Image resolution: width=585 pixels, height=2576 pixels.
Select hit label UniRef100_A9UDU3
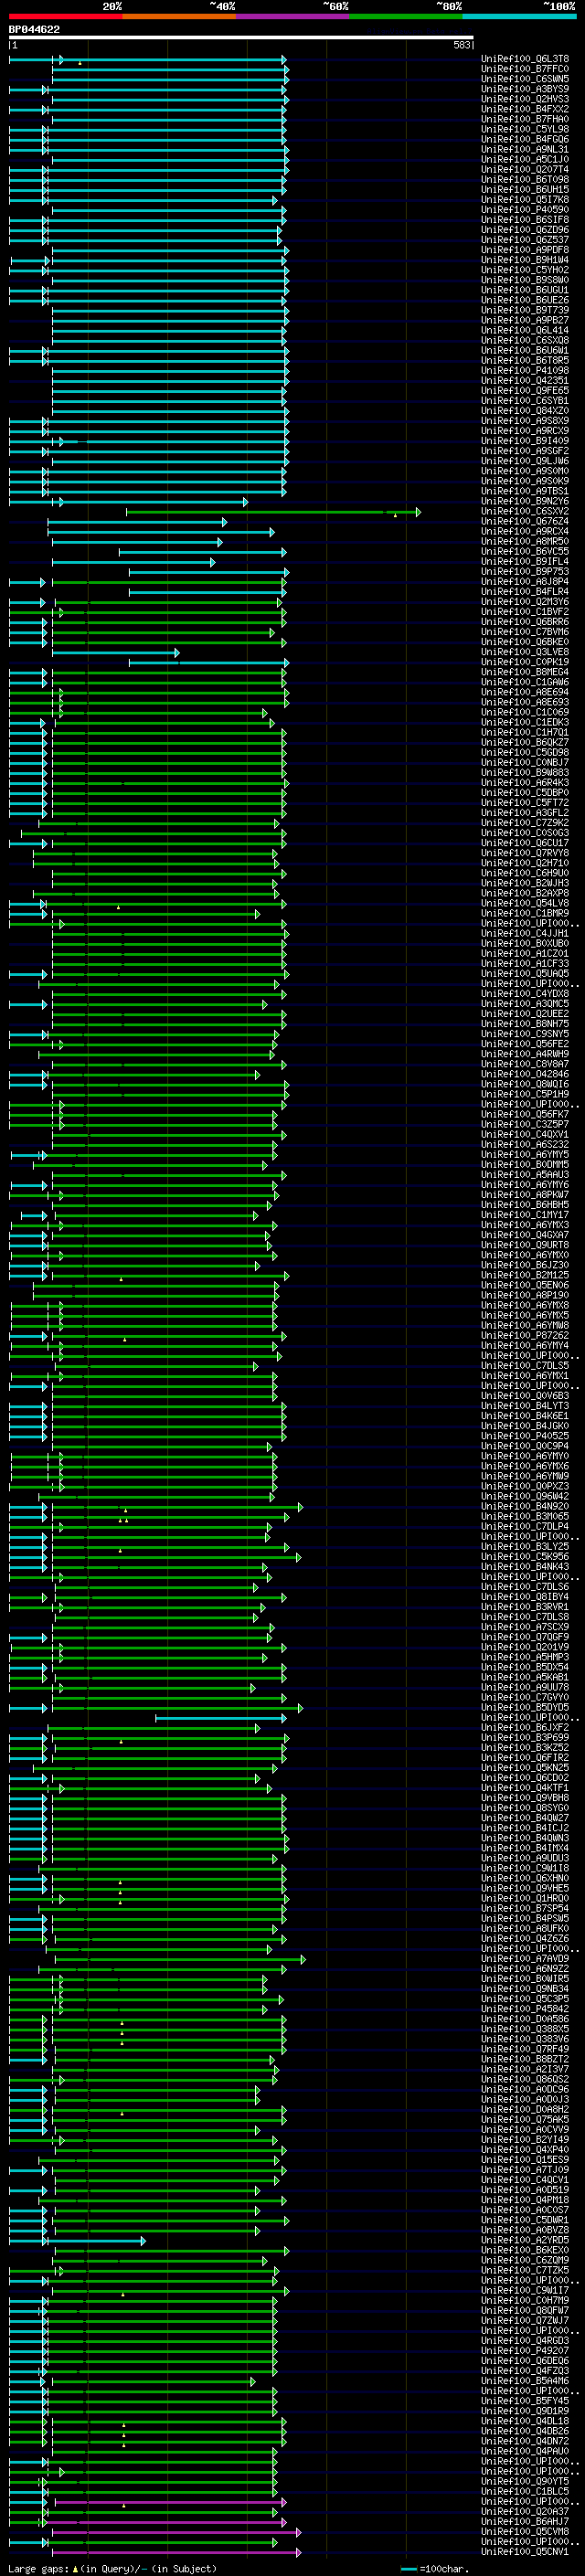pyautogui.click(x=525, y=1858)
